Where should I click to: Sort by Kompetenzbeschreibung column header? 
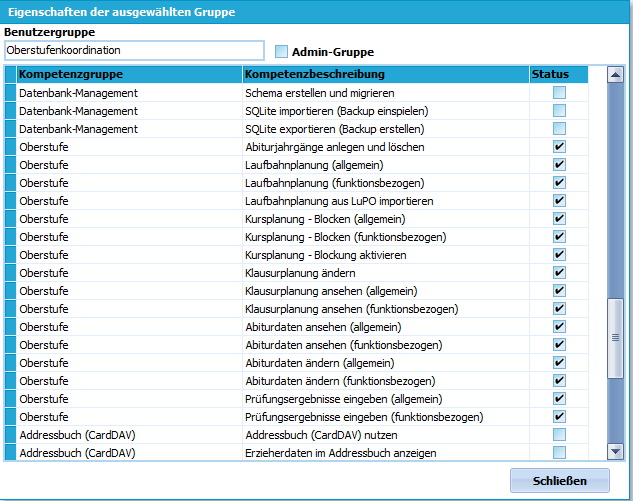(386, 74)
